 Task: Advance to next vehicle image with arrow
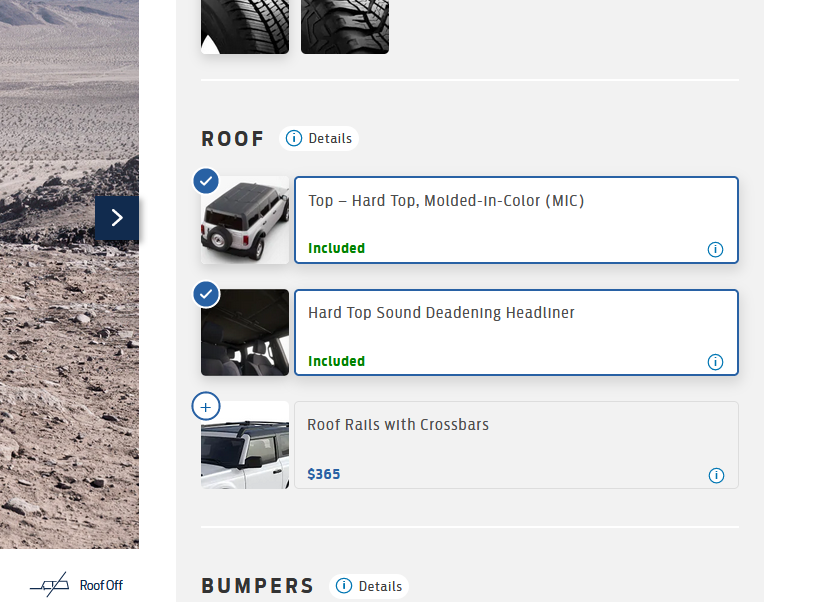117,218
